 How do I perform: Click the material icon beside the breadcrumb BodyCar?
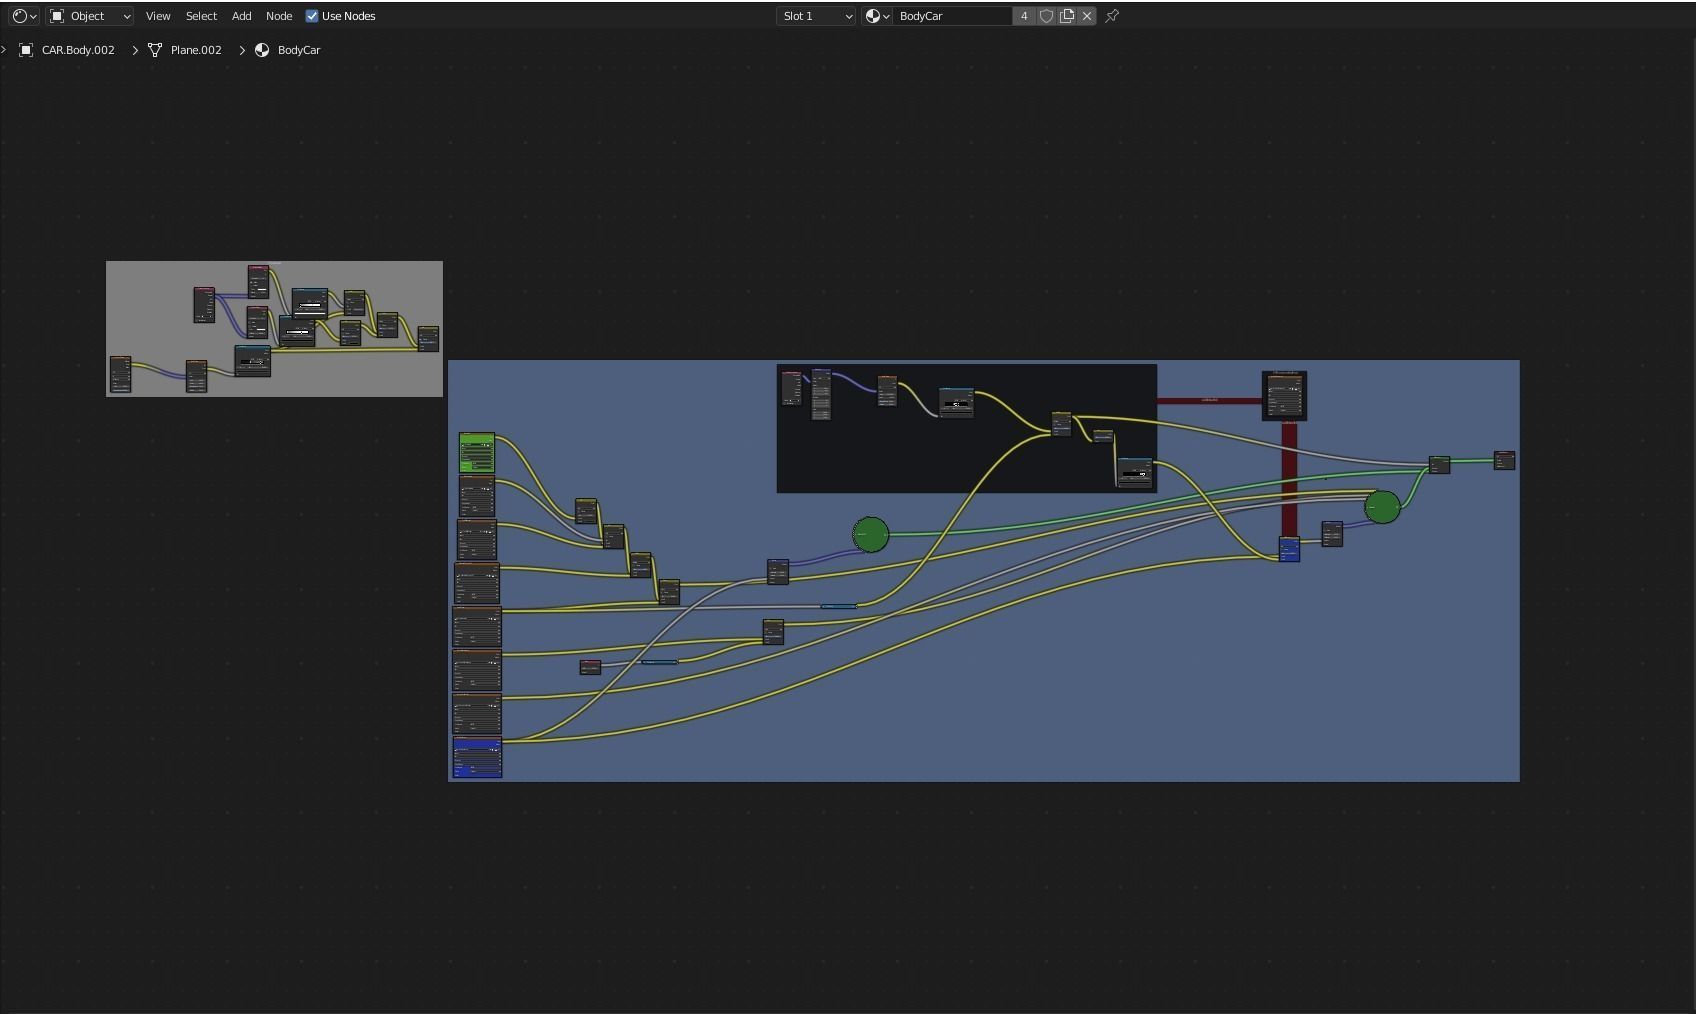point(262,50)
